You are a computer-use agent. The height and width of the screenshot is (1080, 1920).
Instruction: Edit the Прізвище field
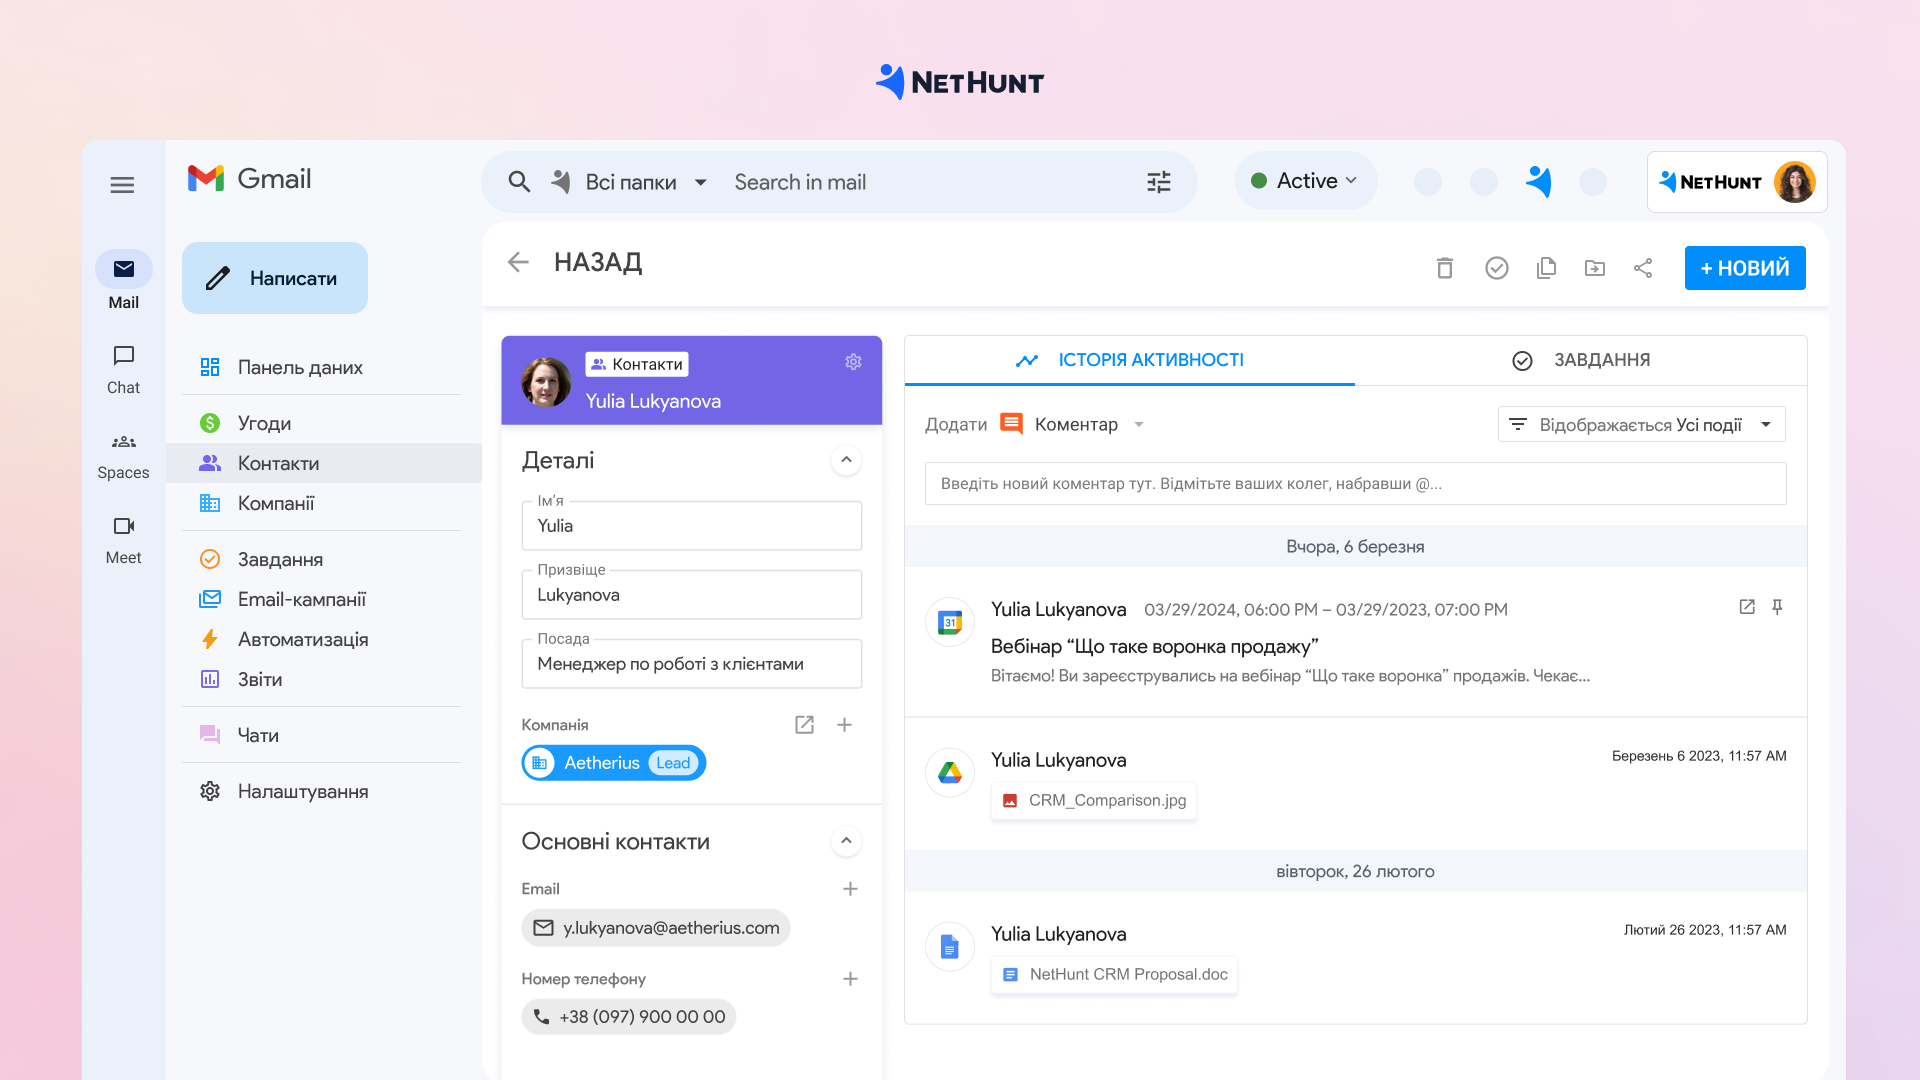[692, 595]
